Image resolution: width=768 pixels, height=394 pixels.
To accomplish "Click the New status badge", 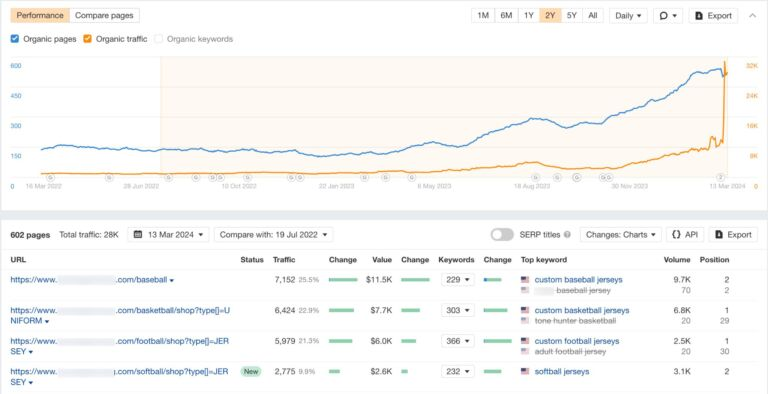I will [x=251, y=371].
